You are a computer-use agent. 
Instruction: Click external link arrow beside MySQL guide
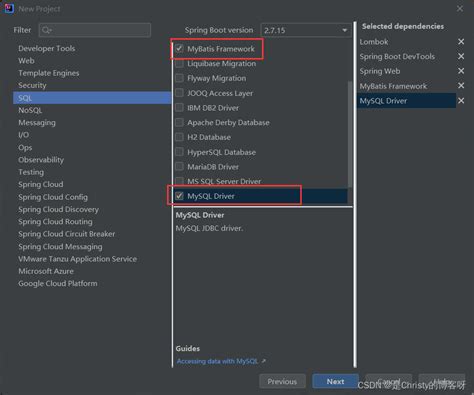(x=263, y=361)
